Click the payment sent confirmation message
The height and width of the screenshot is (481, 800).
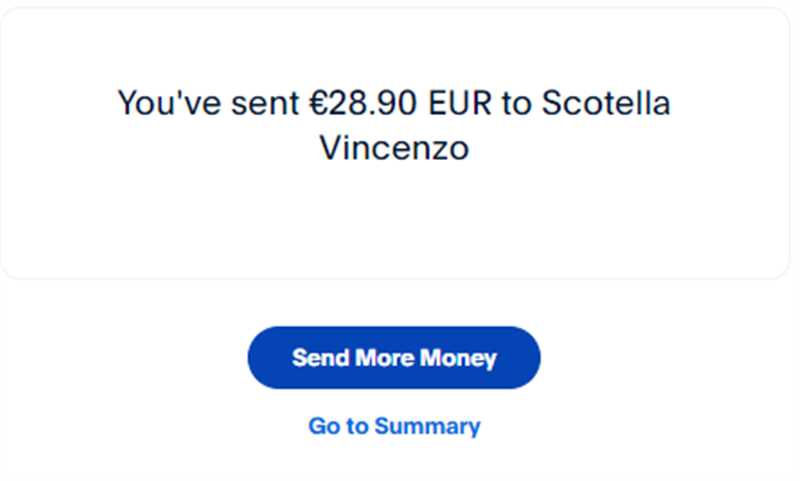(394, 125)
